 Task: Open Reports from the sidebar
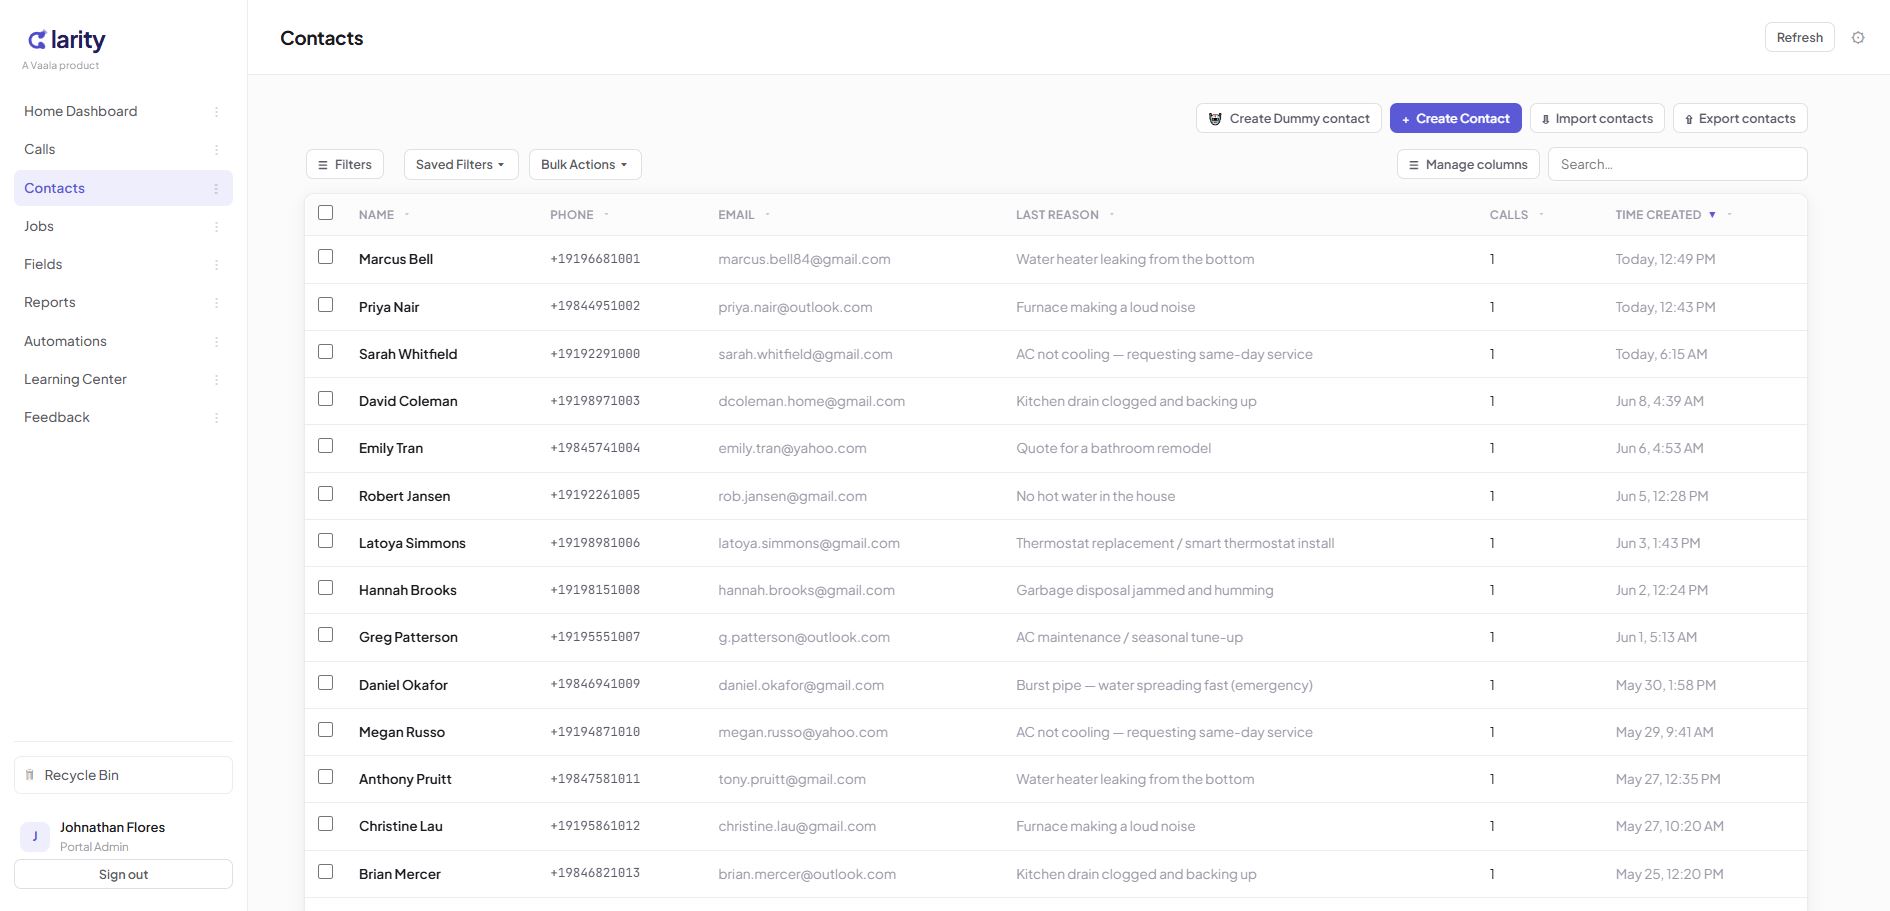50,302
